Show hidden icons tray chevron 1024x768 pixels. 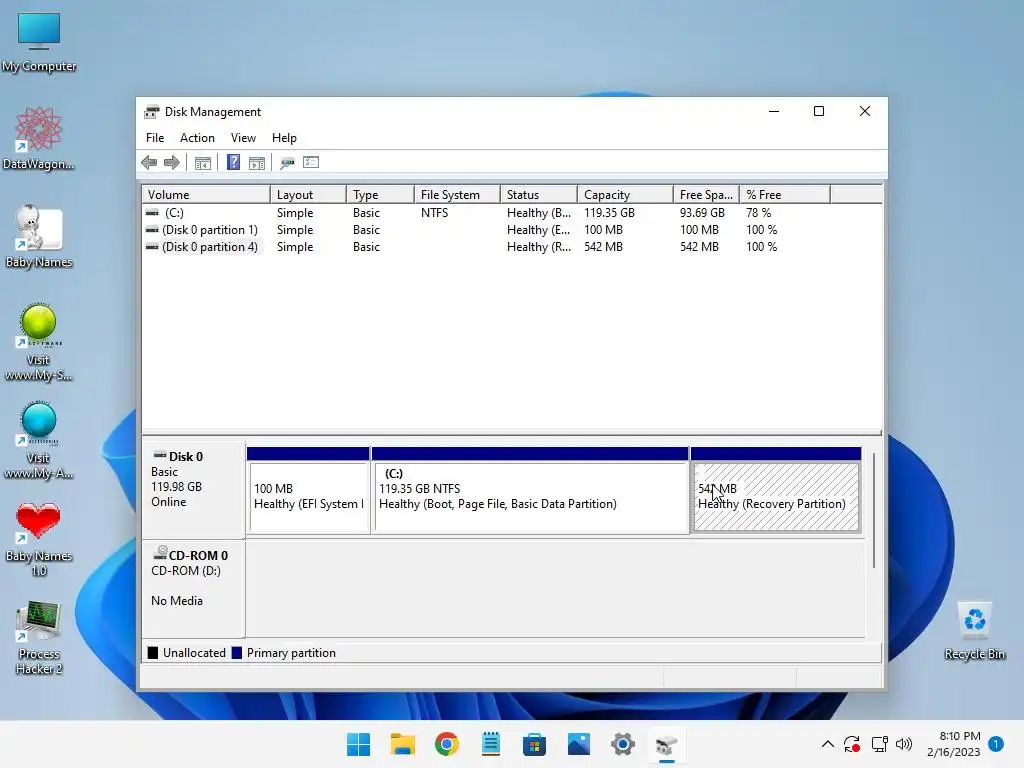pyautogui.click(x=827, y=744)
